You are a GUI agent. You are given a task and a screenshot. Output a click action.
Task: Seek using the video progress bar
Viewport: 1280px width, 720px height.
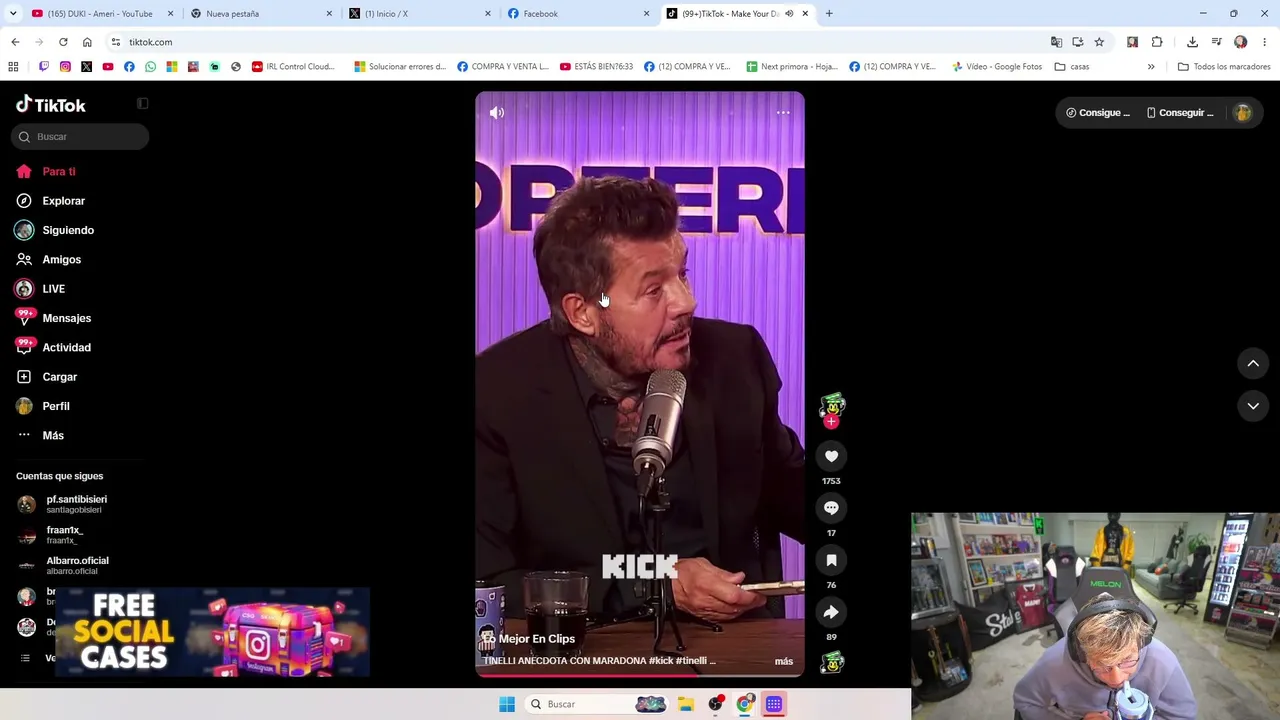(640, 675)
